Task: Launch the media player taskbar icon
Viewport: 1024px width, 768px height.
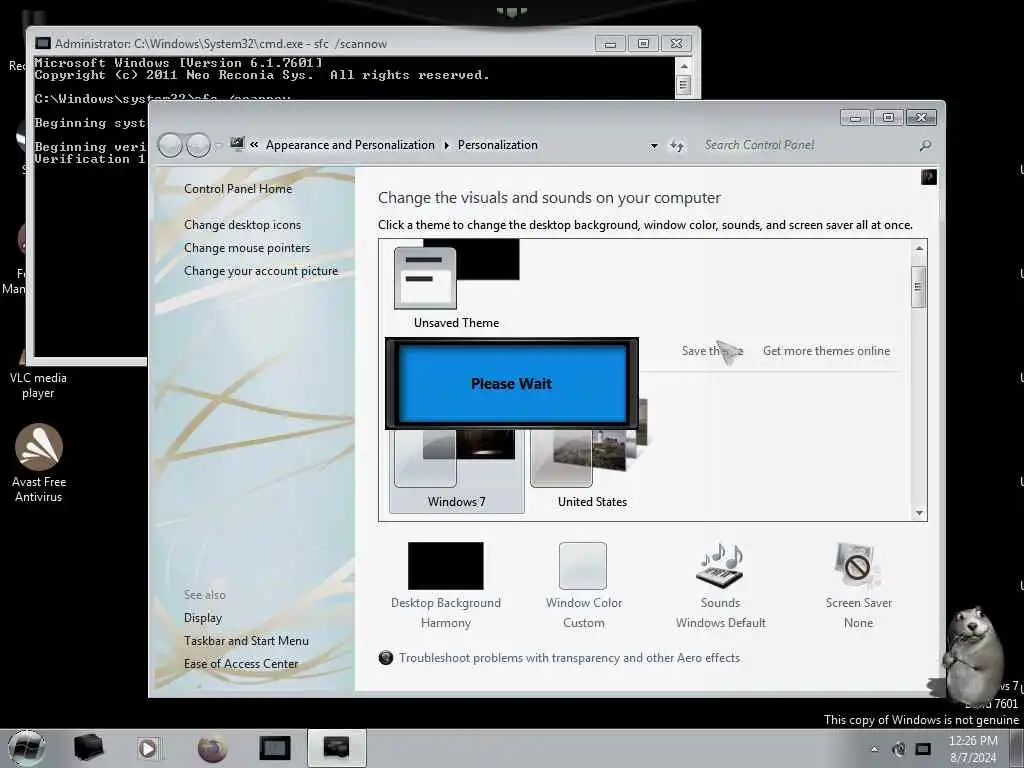Action: [x=148, y=748]
